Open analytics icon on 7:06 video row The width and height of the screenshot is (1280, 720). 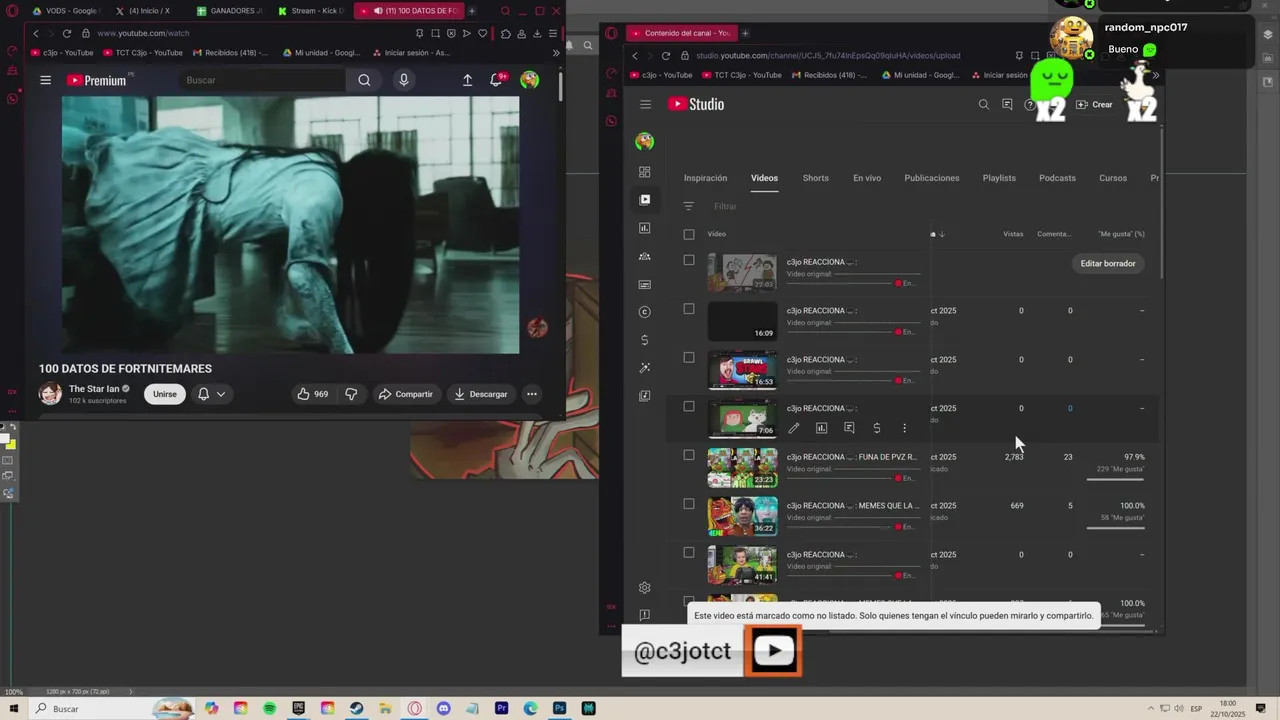point(822,428)
